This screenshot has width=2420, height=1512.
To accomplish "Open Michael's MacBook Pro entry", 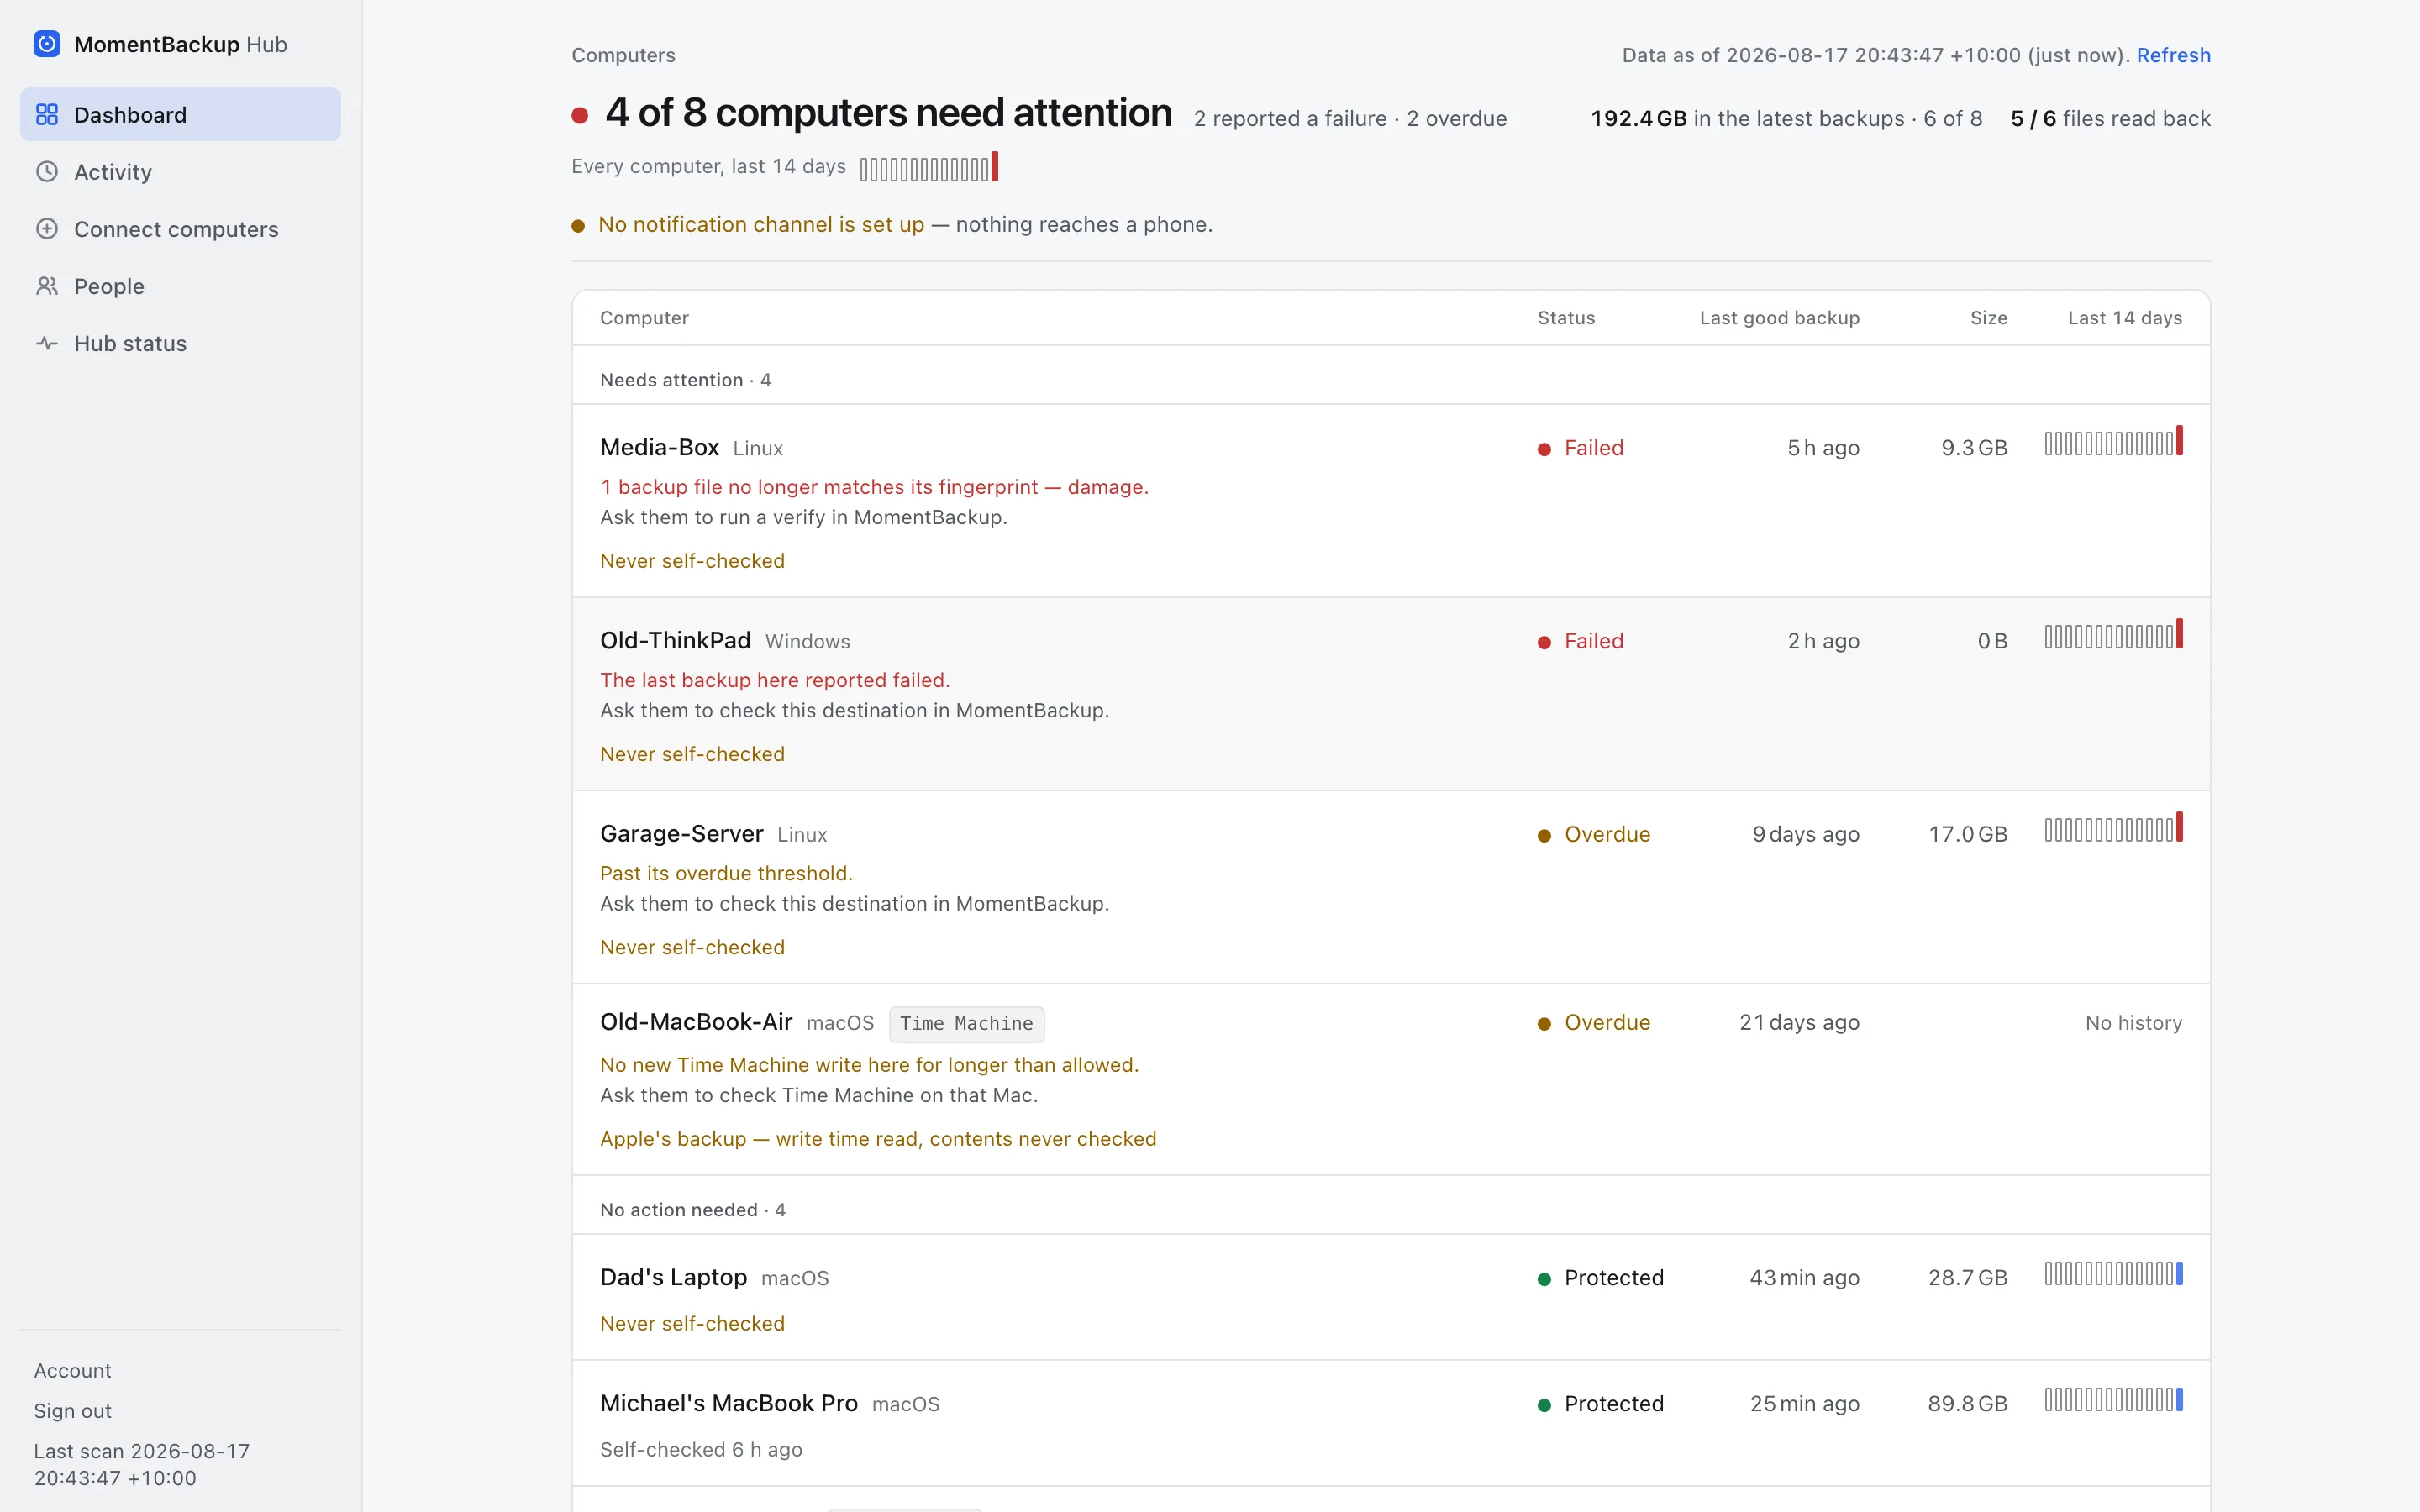I will pyautogui.click(x=728, y=1403).
